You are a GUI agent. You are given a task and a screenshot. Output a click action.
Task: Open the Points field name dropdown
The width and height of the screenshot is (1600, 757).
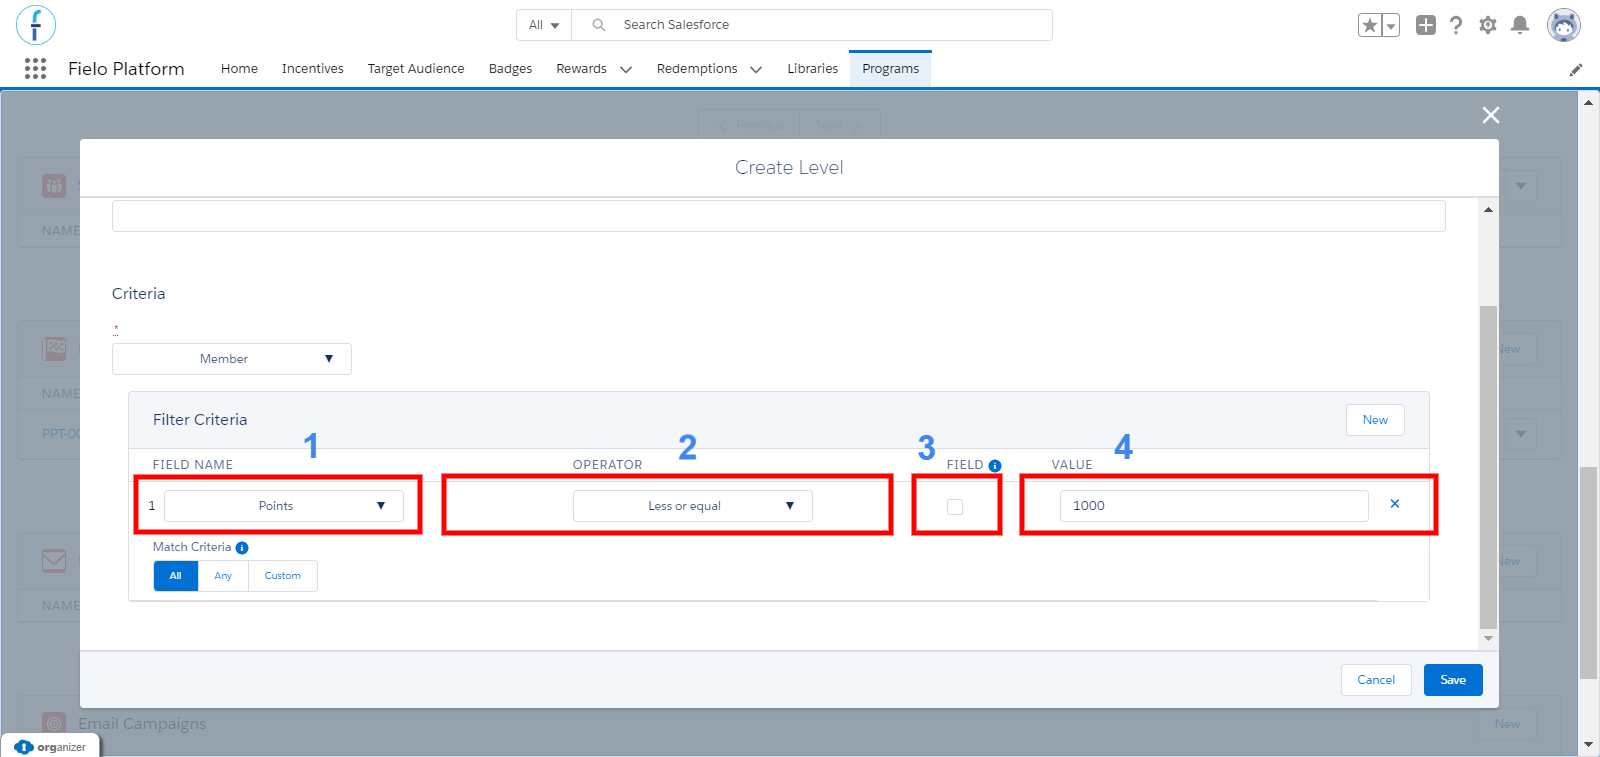pos(284,506)
